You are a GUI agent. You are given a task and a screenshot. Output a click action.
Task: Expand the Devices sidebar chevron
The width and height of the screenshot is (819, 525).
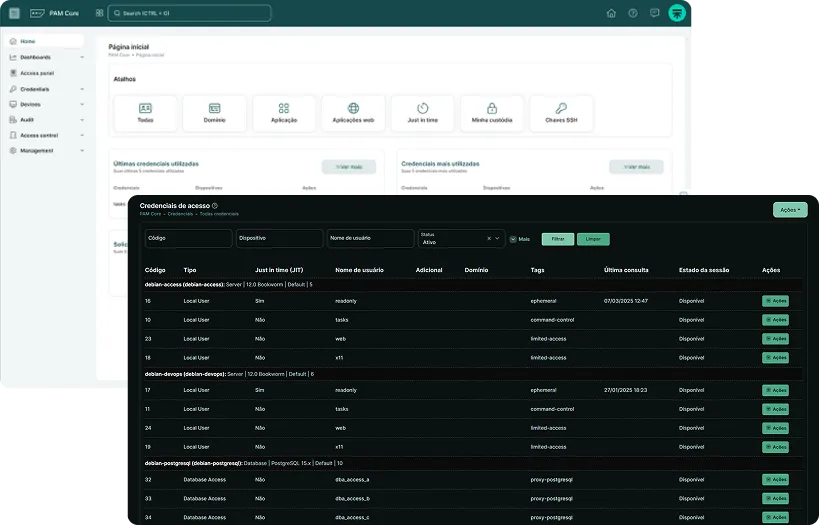click(82, 104)
